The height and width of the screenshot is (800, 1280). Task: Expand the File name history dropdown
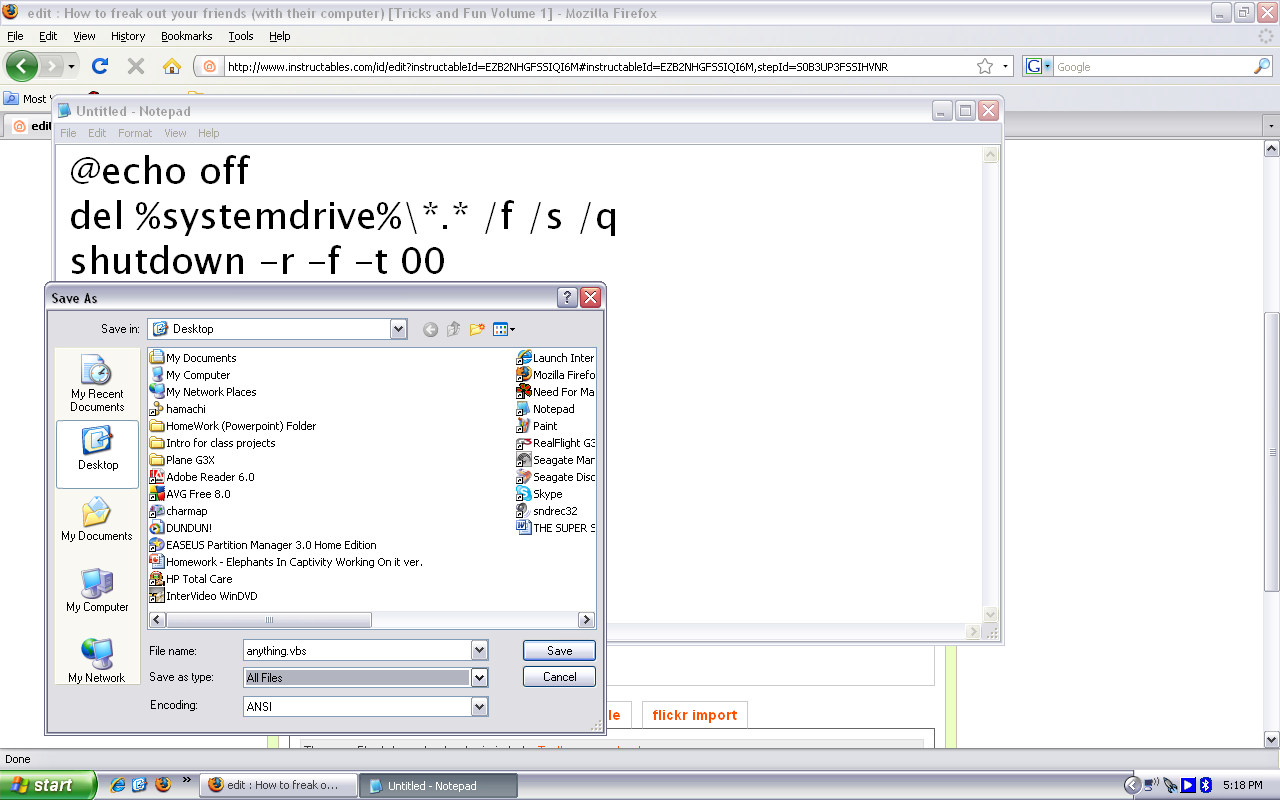(x=480, y=650)
